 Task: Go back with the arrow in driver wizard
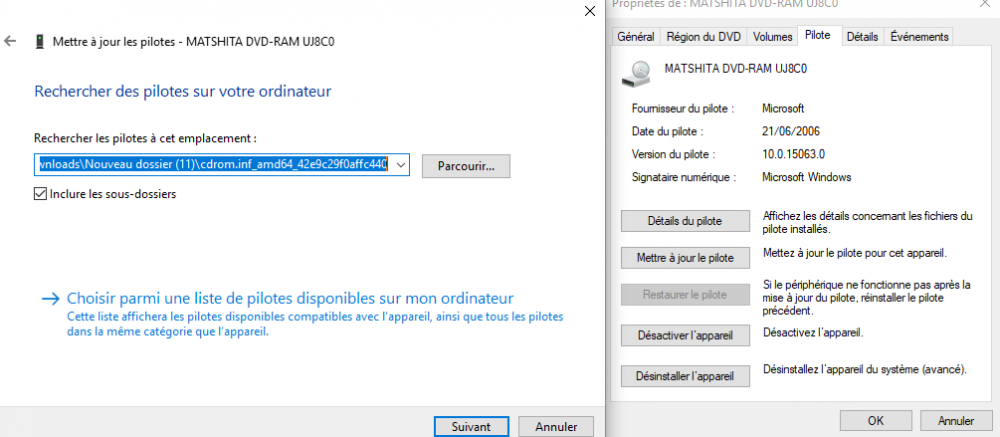tap(10, 41)
